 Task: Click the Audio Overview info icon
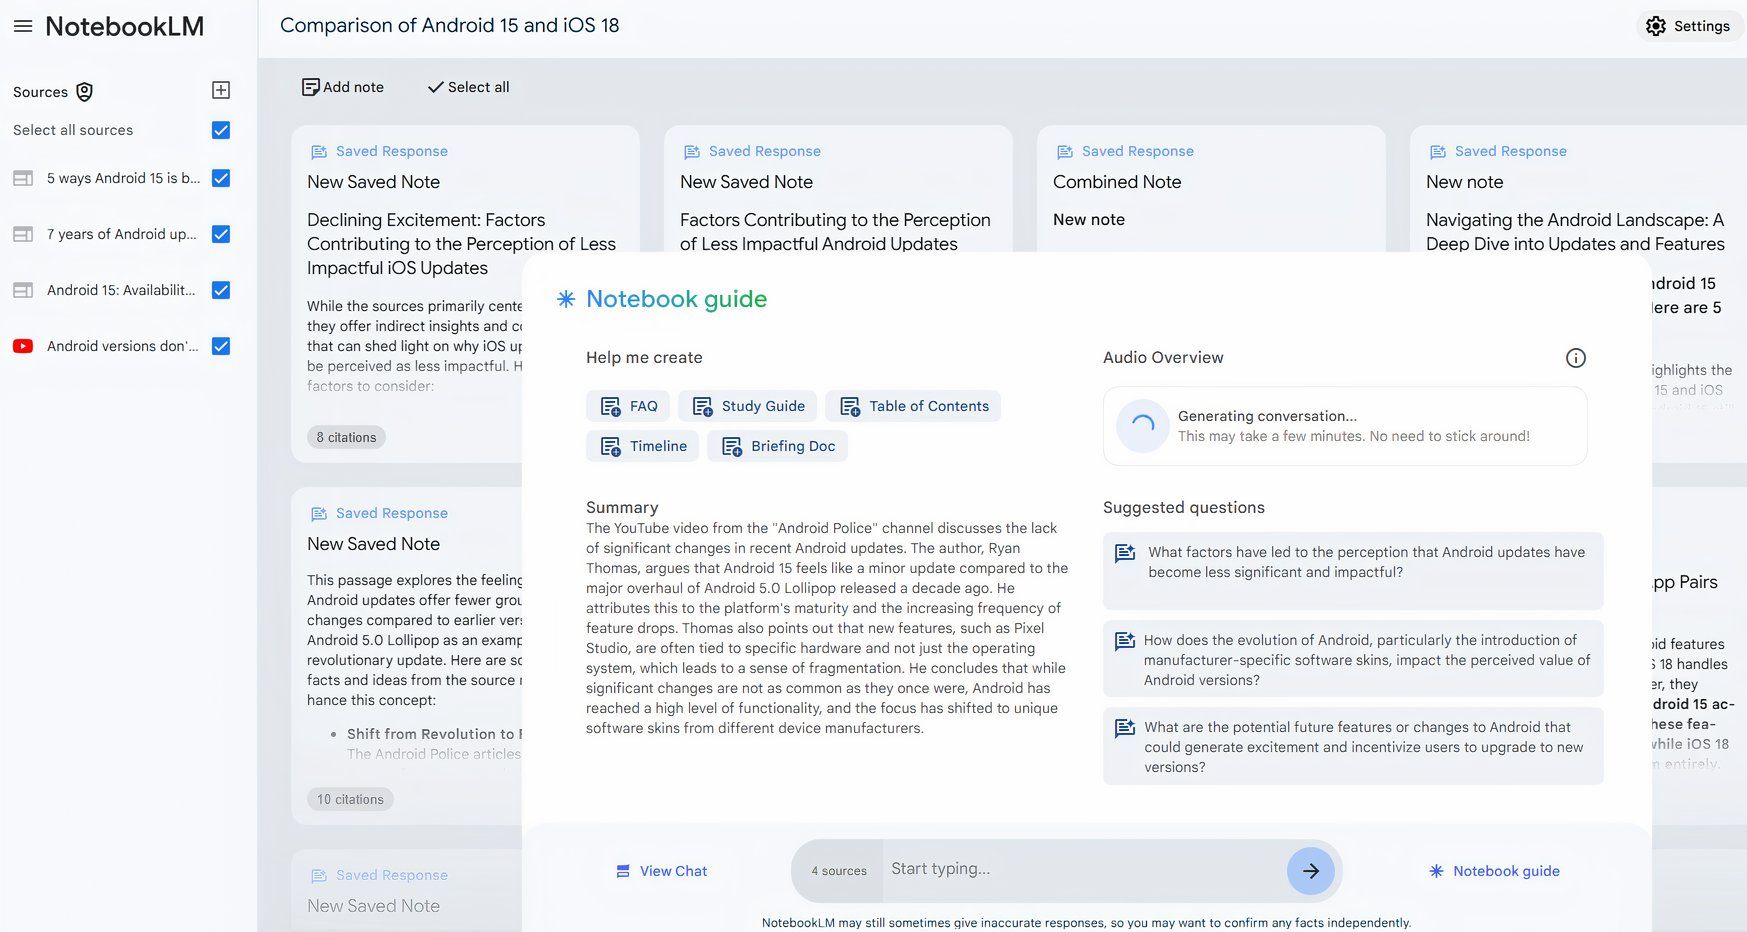click(1575, 358)
